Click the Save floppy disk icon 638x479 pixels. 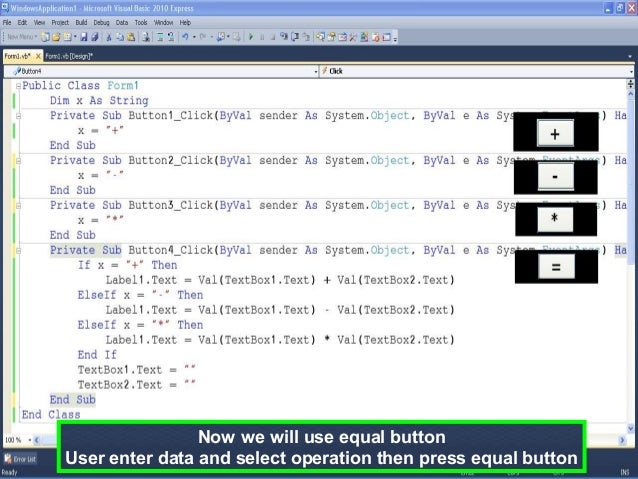[x=83, y=37]
